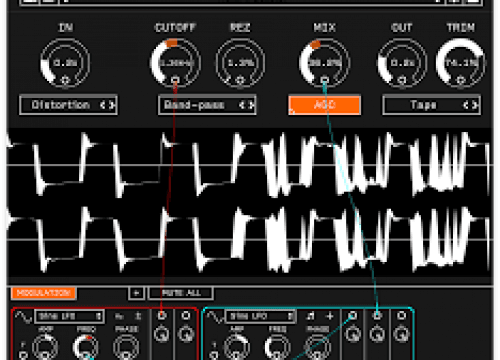Open the Distortion type selector
500x360 pixels.
pos(68,105)
